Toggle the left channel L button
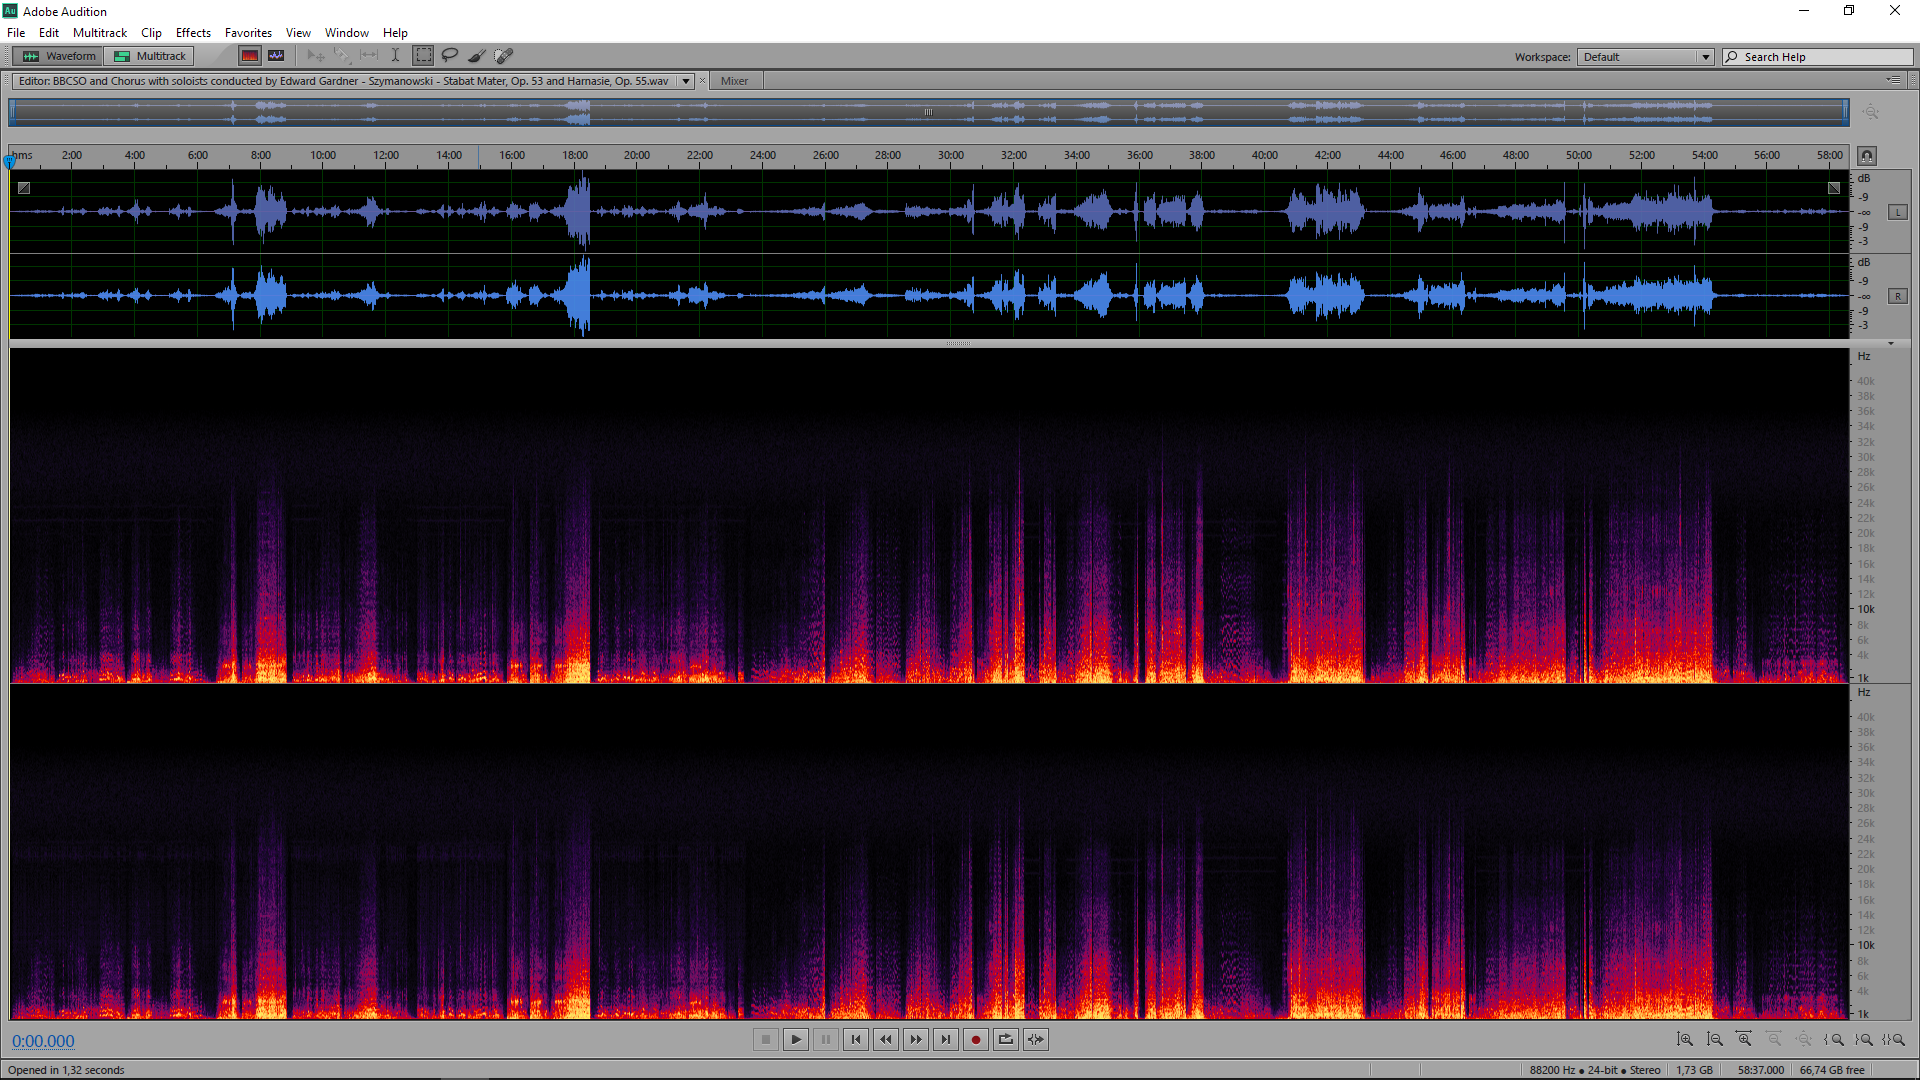 (x=1897, y=212)
